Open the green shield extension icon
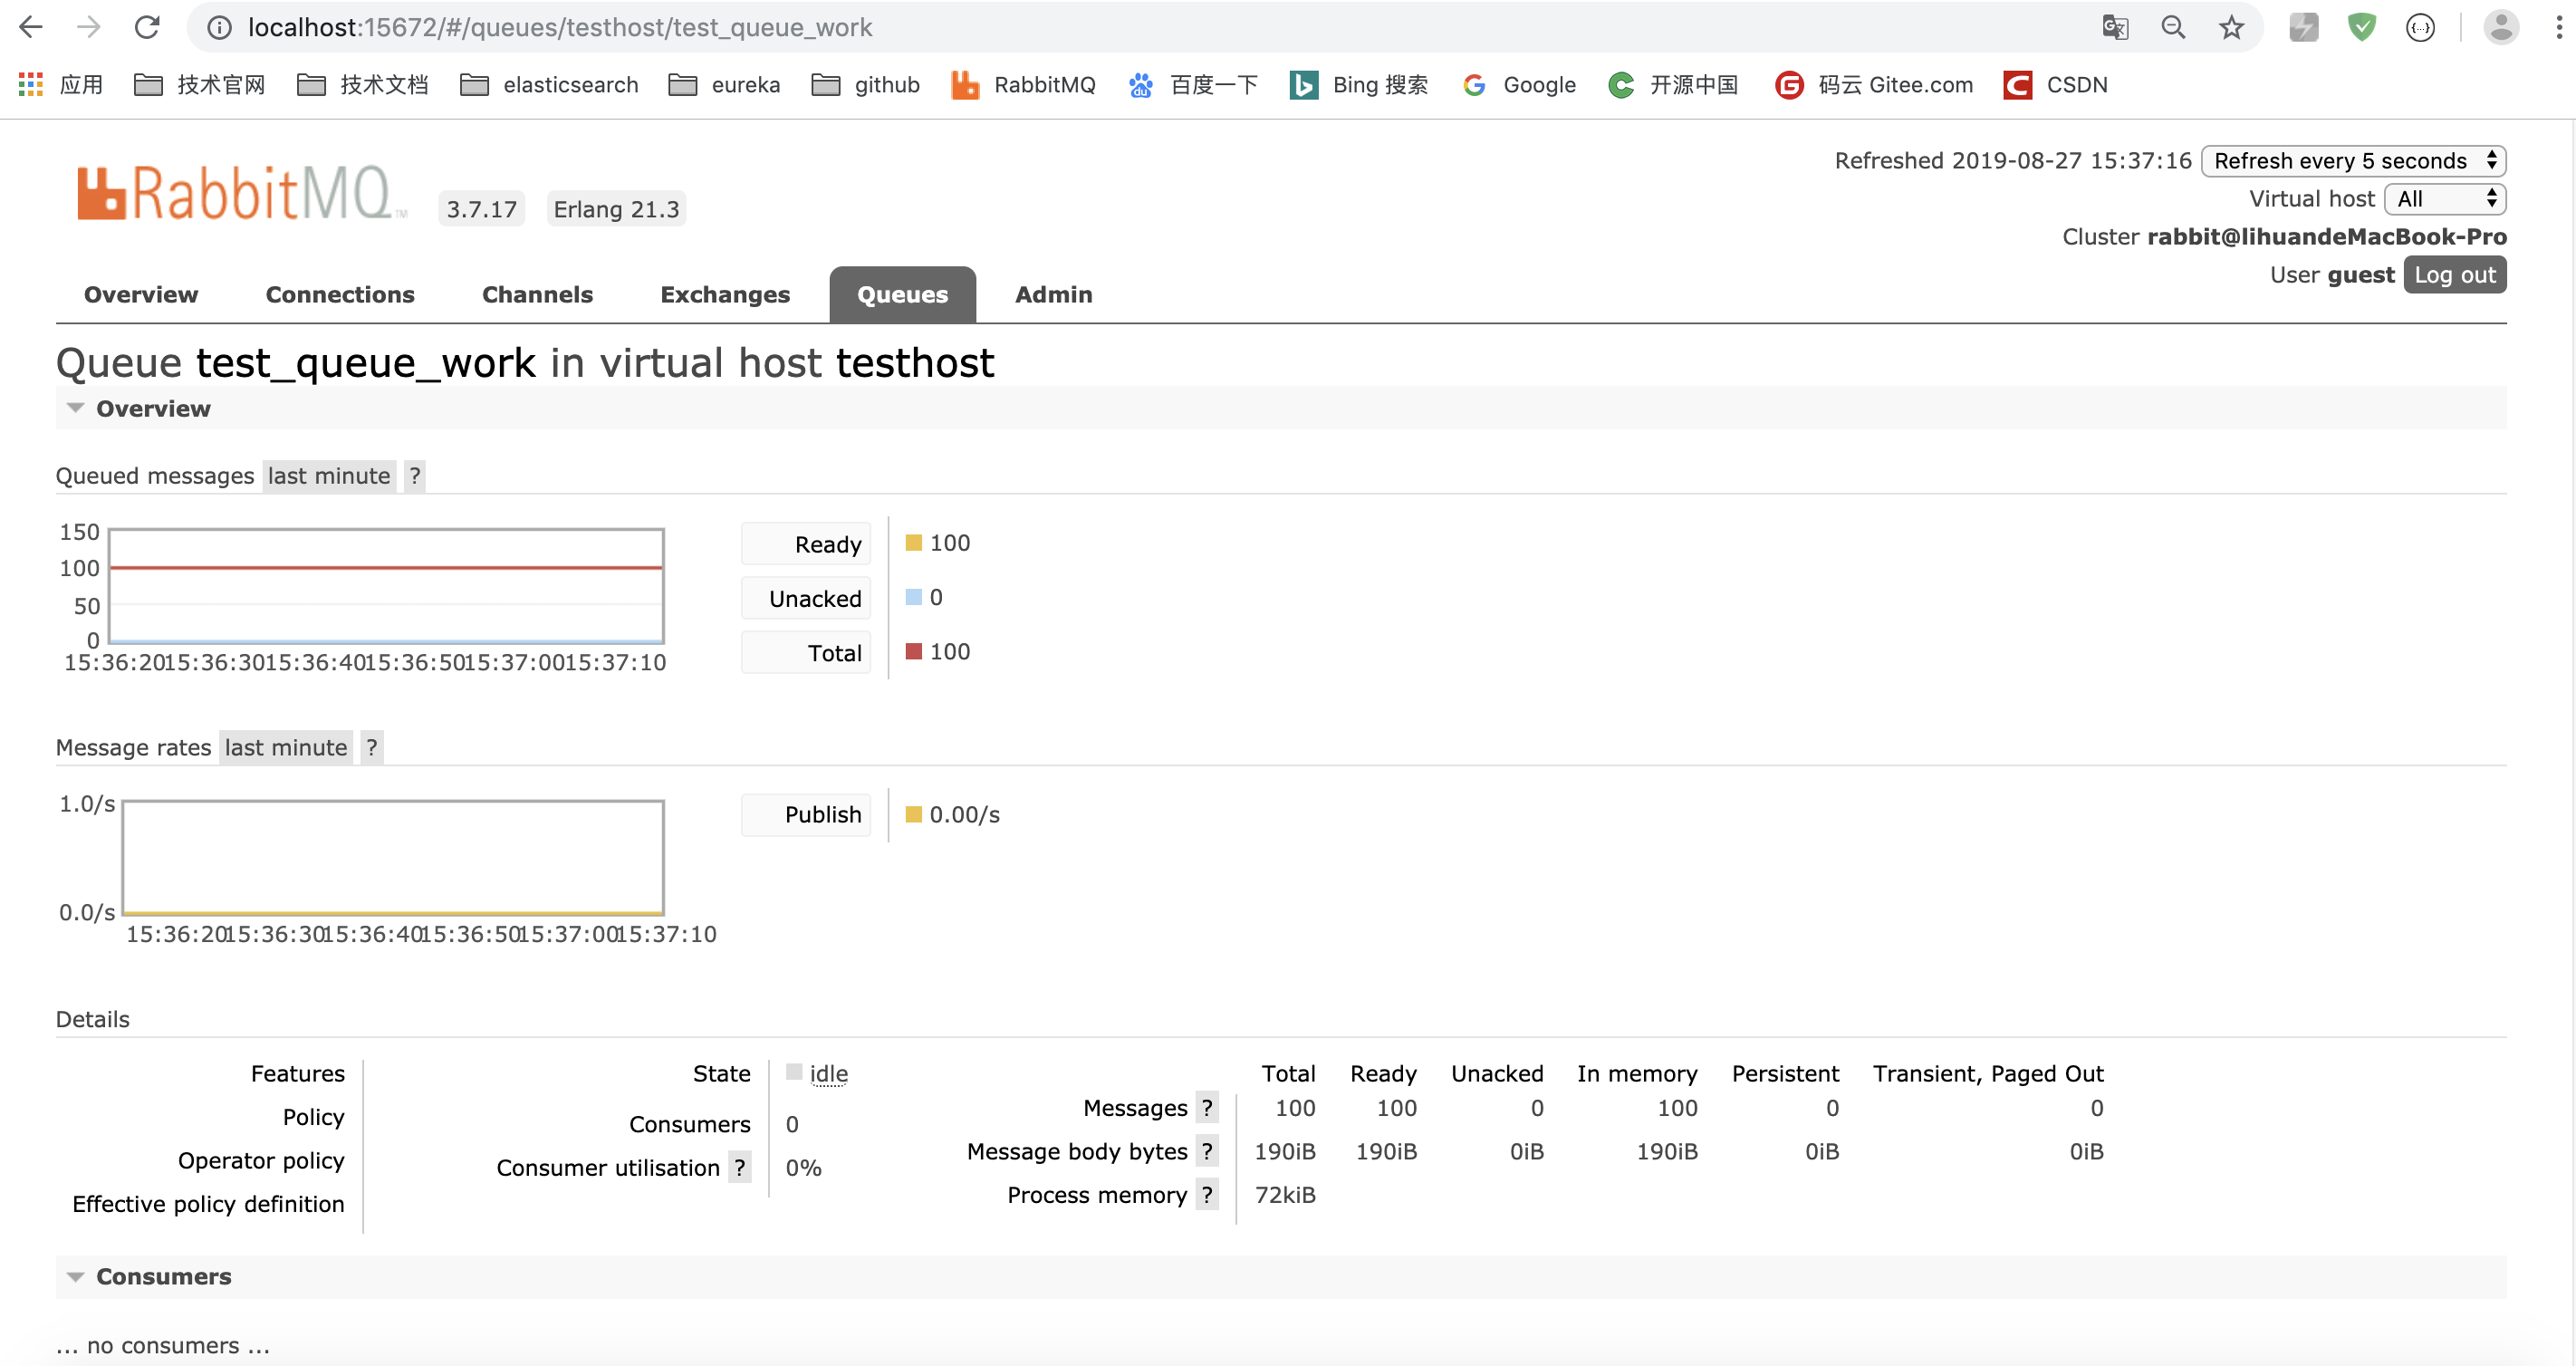The height and width of the screenshot is (1366, 2576). click(2362, 27)
